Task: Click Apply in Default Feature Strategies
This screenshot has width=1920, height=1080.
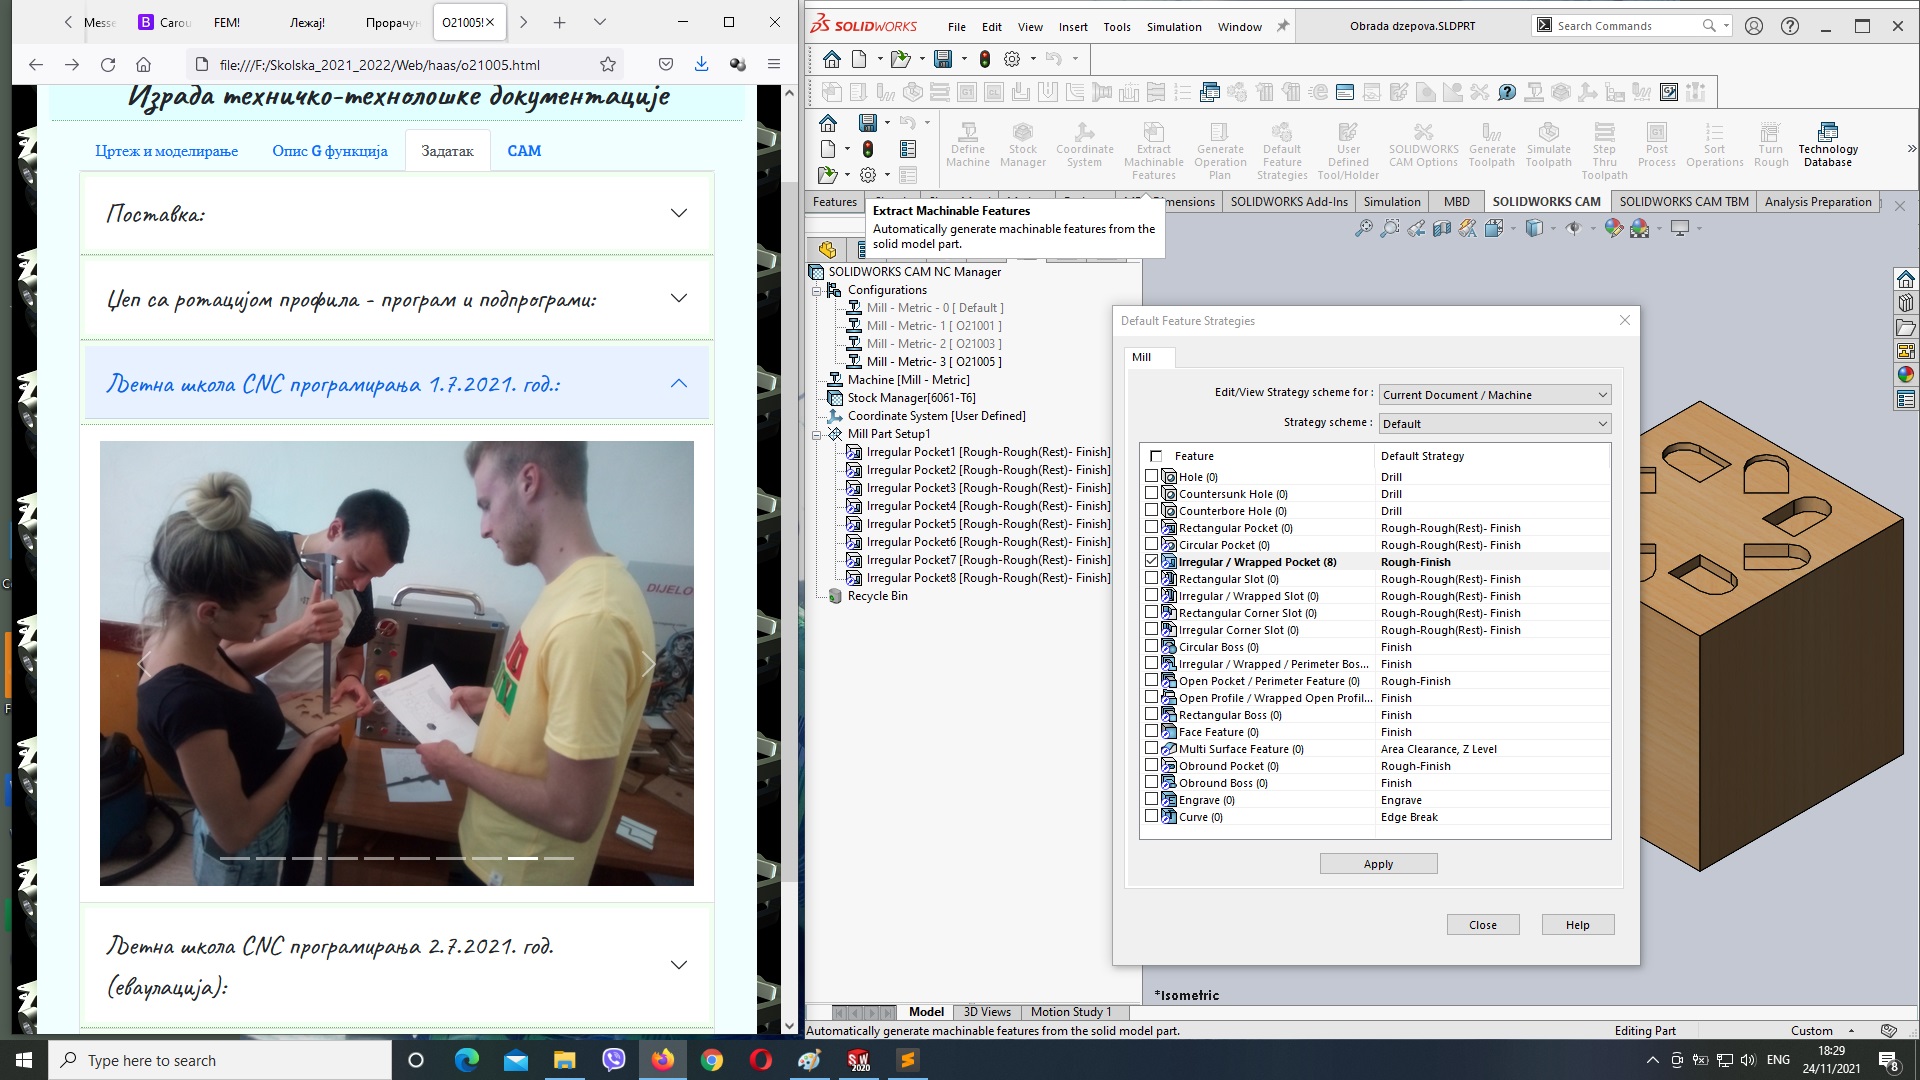Action: 1378,864
